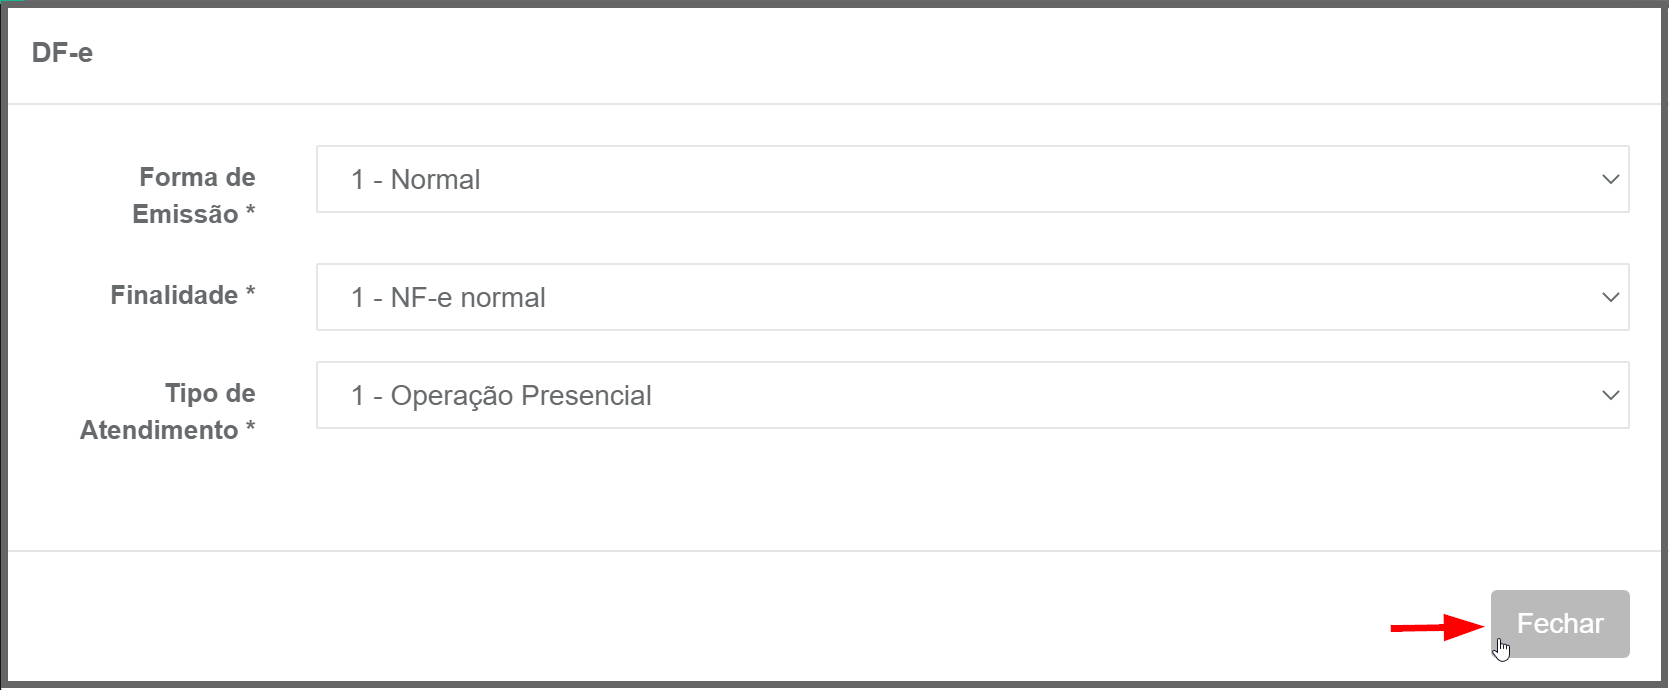Click the Finalidade label text
Screen dimensions: 1669x690
pos(174,295)
